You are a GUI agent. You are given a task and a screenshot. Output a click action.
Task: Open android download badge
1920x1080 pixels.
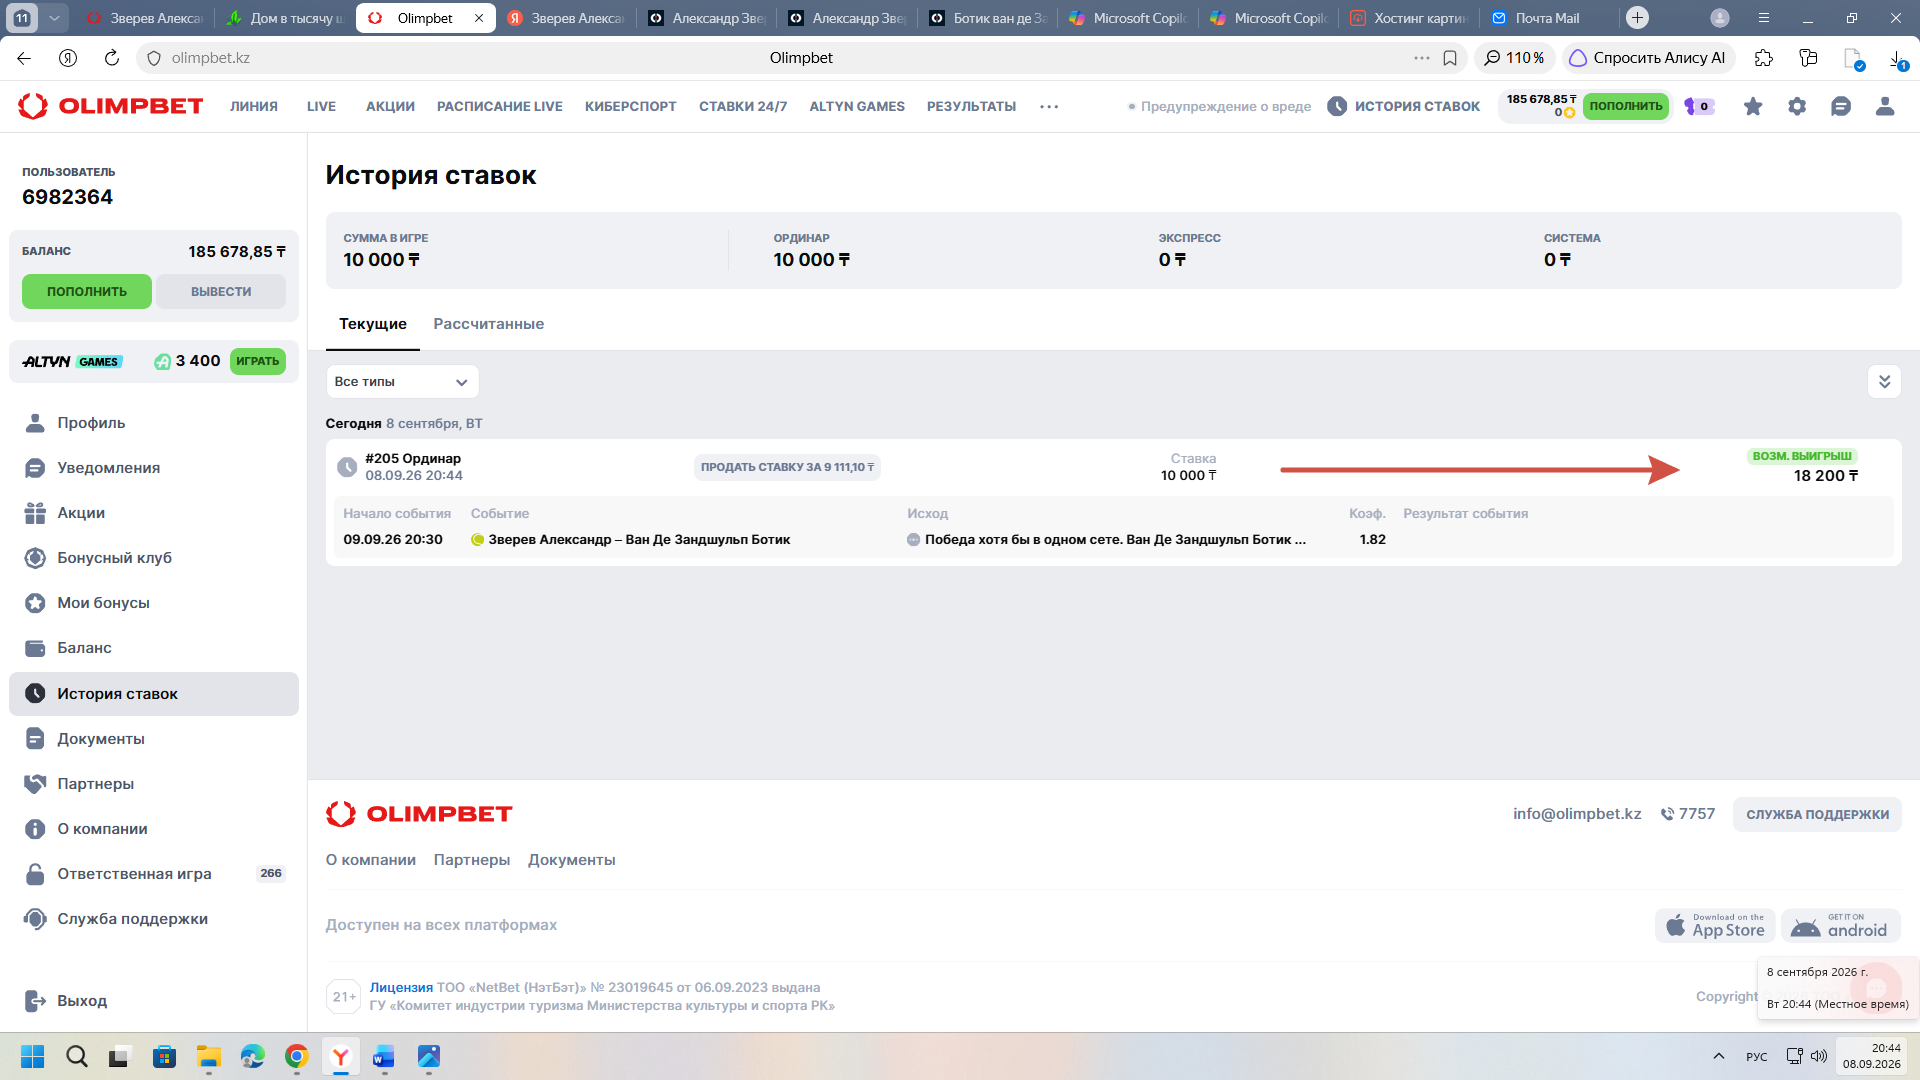click(x=1840, y=926)
